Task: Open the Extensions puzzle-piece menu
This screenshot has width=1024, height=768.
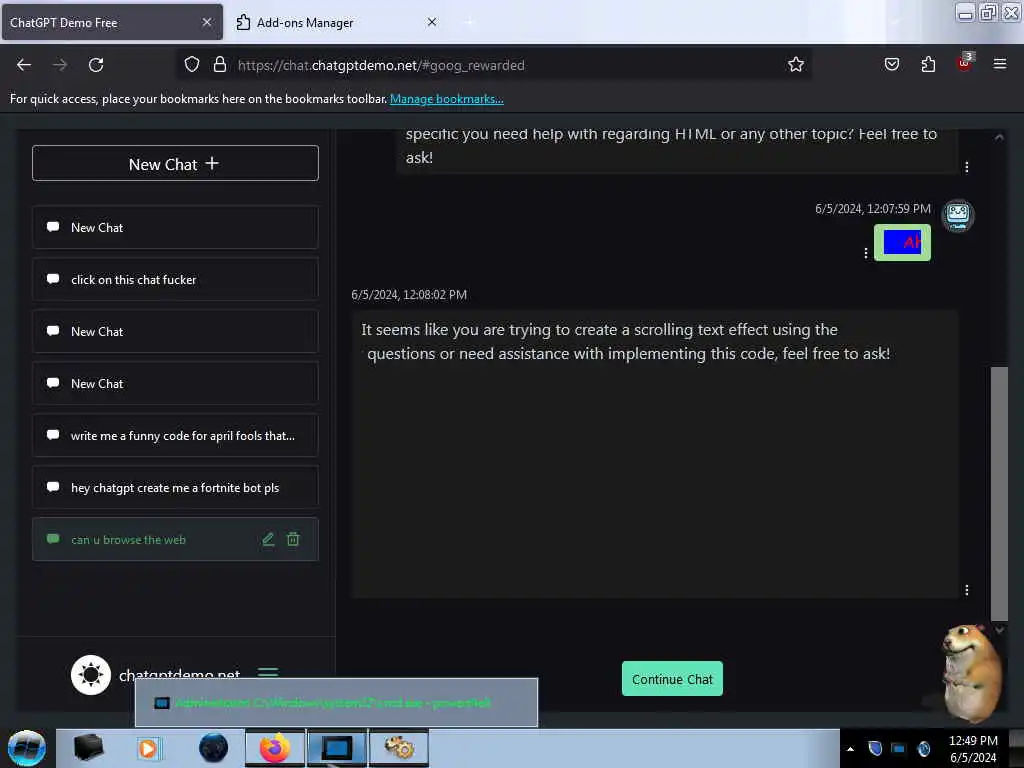Action: pos(928,64)
